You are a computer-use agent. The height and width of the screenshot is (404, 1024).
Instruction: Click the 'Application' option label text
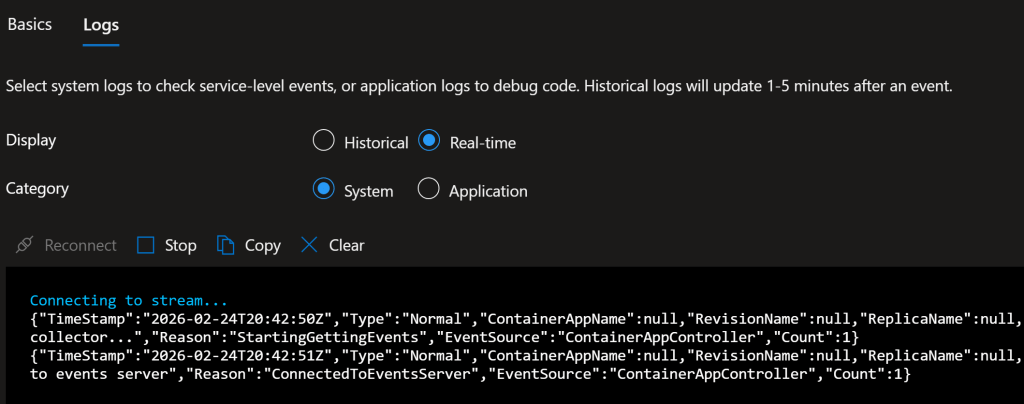point(488,191)
